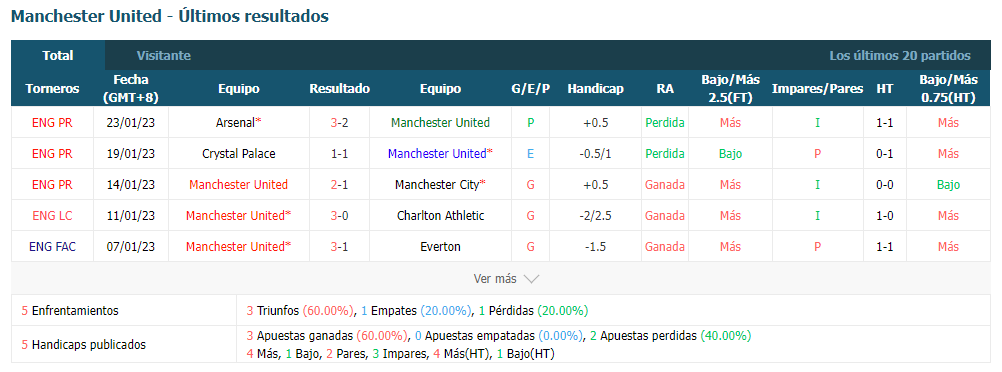This screenshot has width=1002, height=372.
Task: Open Charlton Athletic team page
Action: click(x=440, y=216)
